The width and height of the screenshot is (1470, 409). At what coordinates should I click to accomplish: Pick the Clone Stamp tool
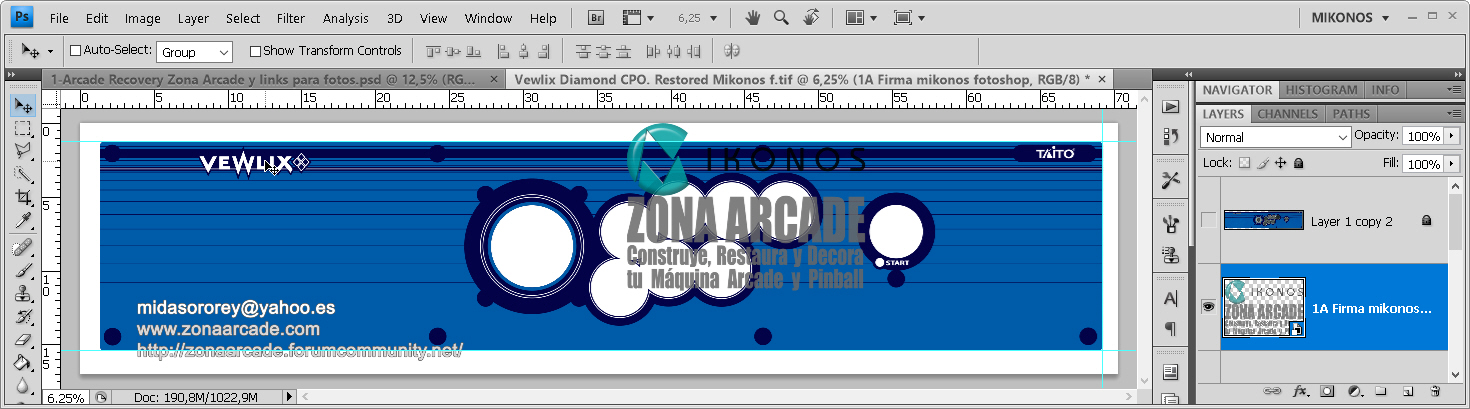coord(23,293)
